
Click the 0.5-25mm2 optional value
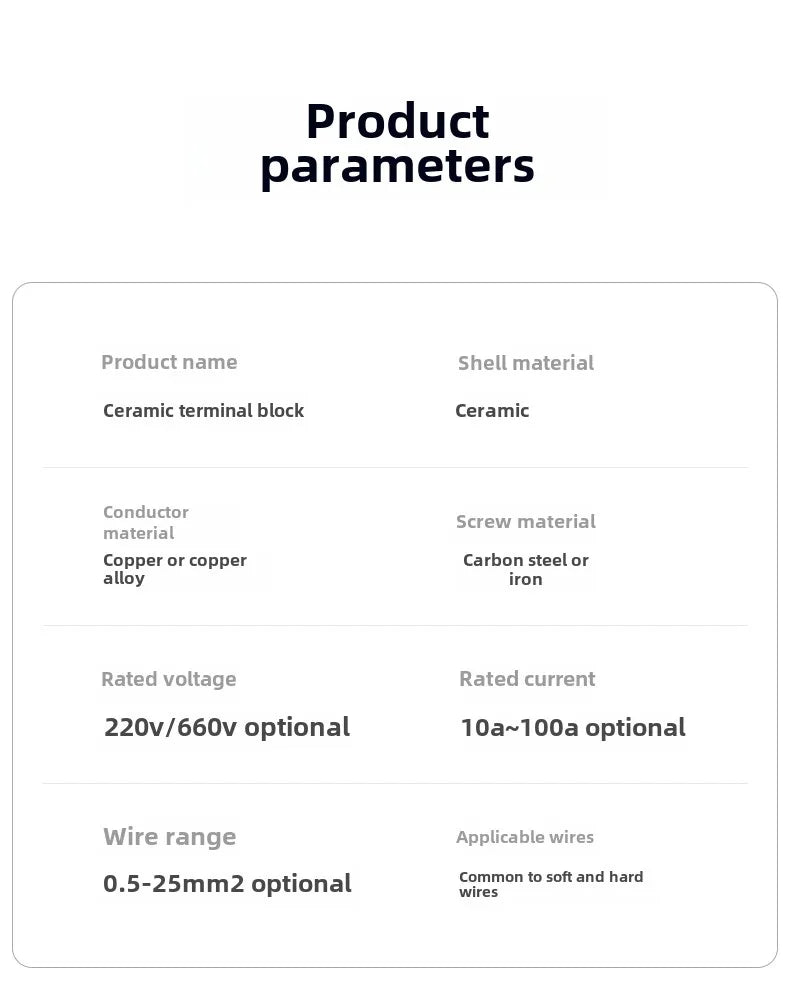click(x=227, y=883)
